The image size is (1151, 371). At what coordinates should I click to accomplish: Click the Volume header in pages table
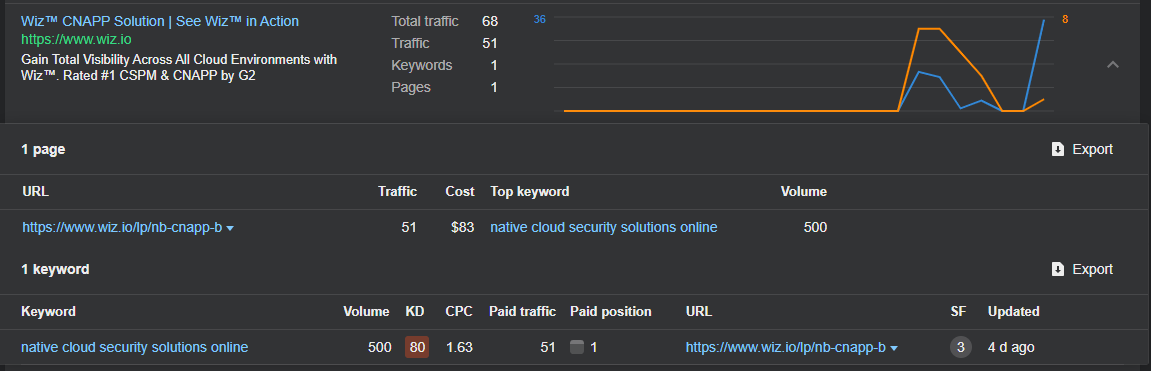tap(804, 192)
